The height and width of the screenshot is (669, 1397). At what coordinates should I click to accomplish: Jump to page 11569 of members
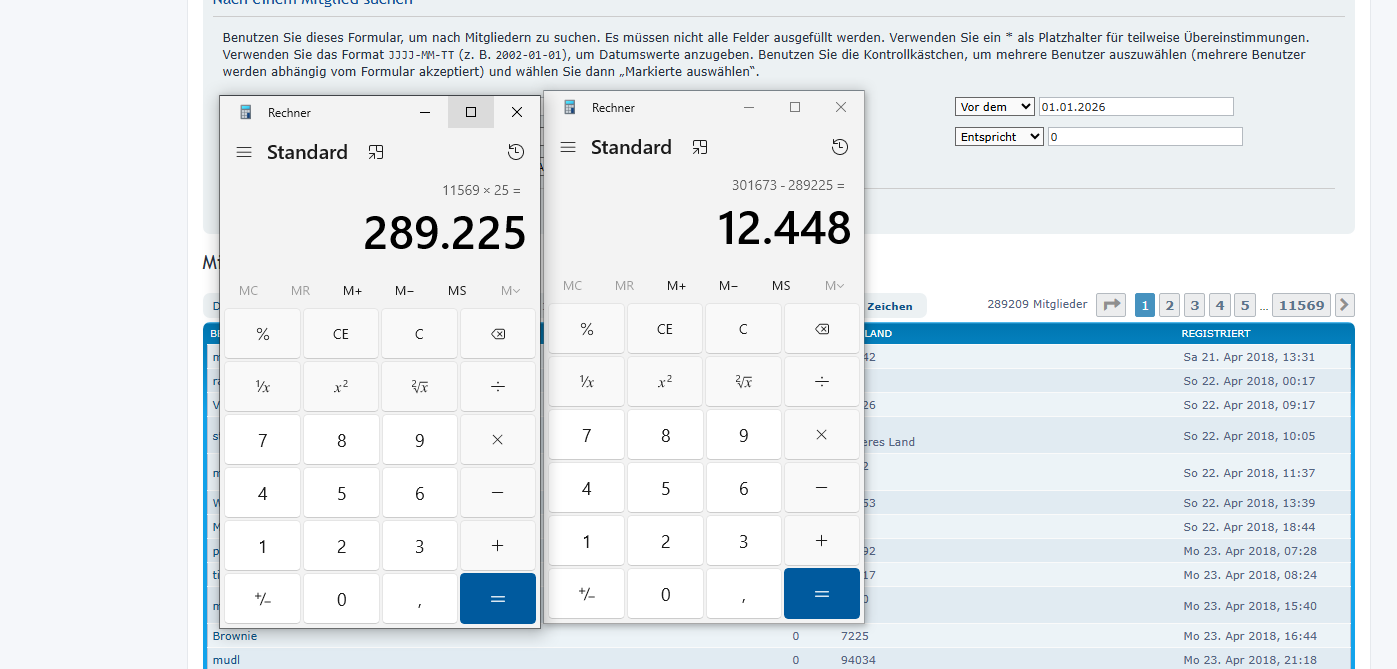click(x=1301, y=305)
